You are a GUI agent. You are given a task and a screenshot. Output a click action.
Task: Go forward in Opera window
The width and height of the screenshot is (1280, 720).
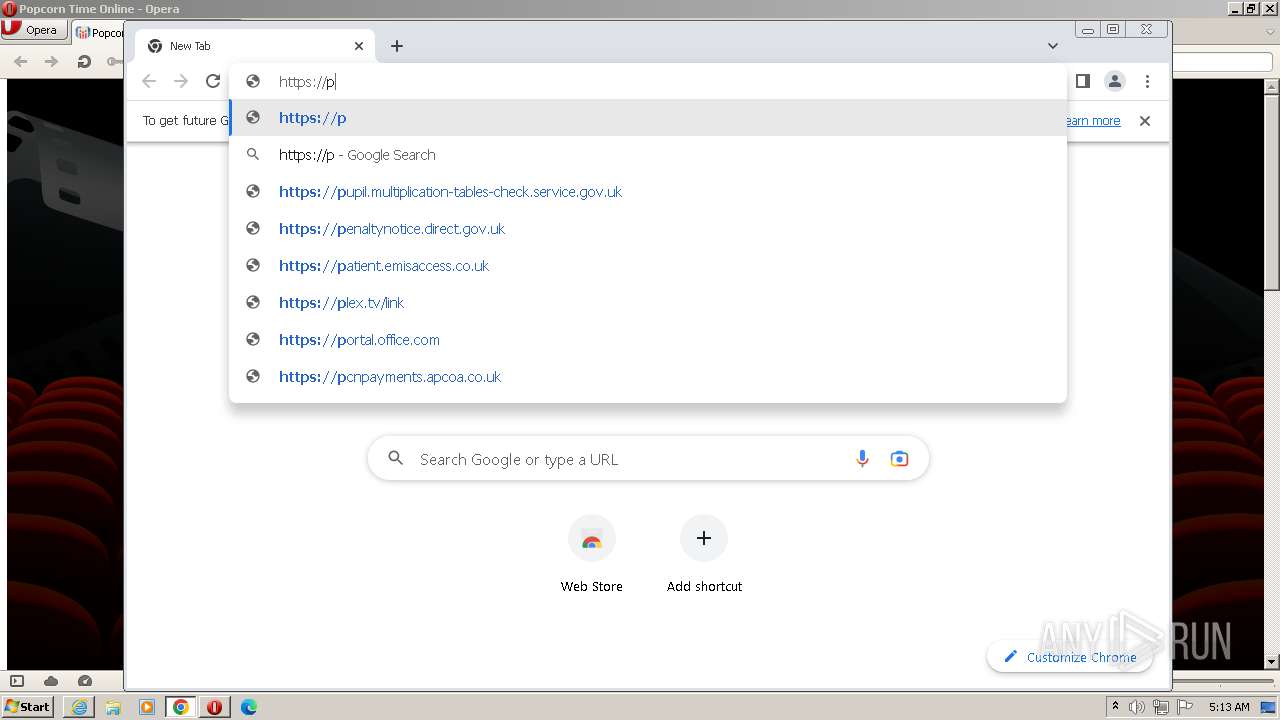(x=51, y=62)
